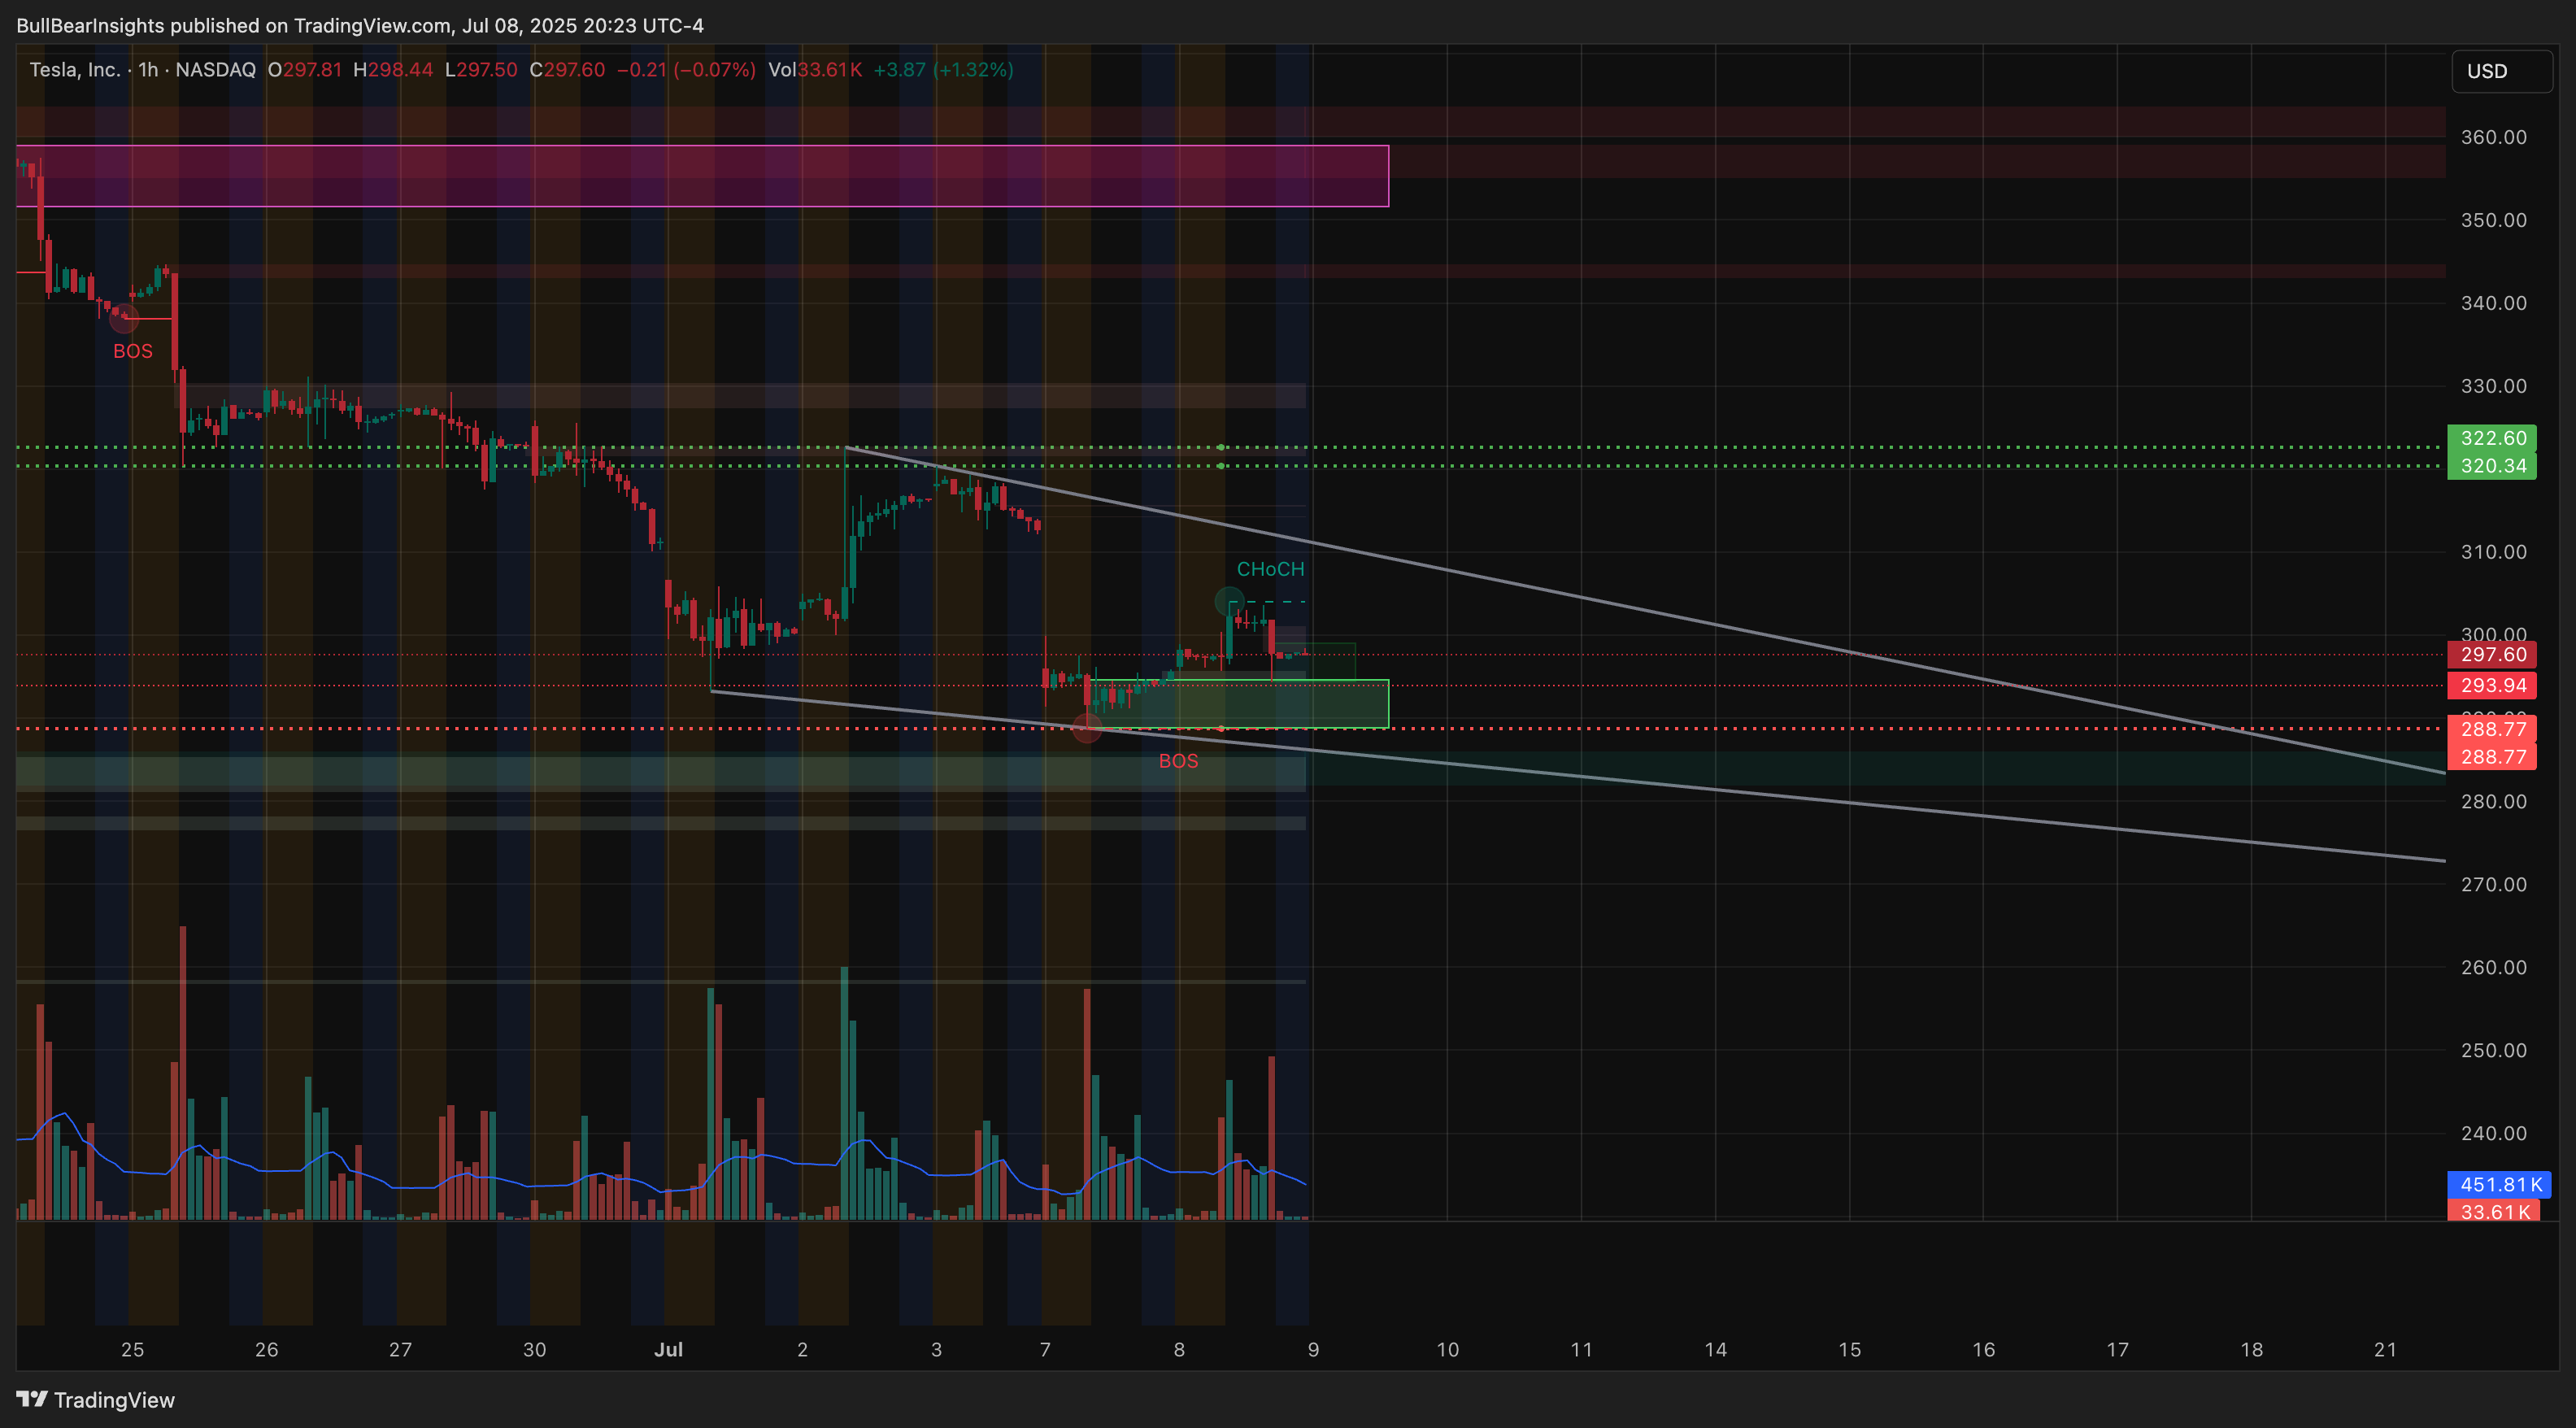Click the 280.00 price axis tick
This screenshot has width=2576, height=1428.
coord(2493,801)
